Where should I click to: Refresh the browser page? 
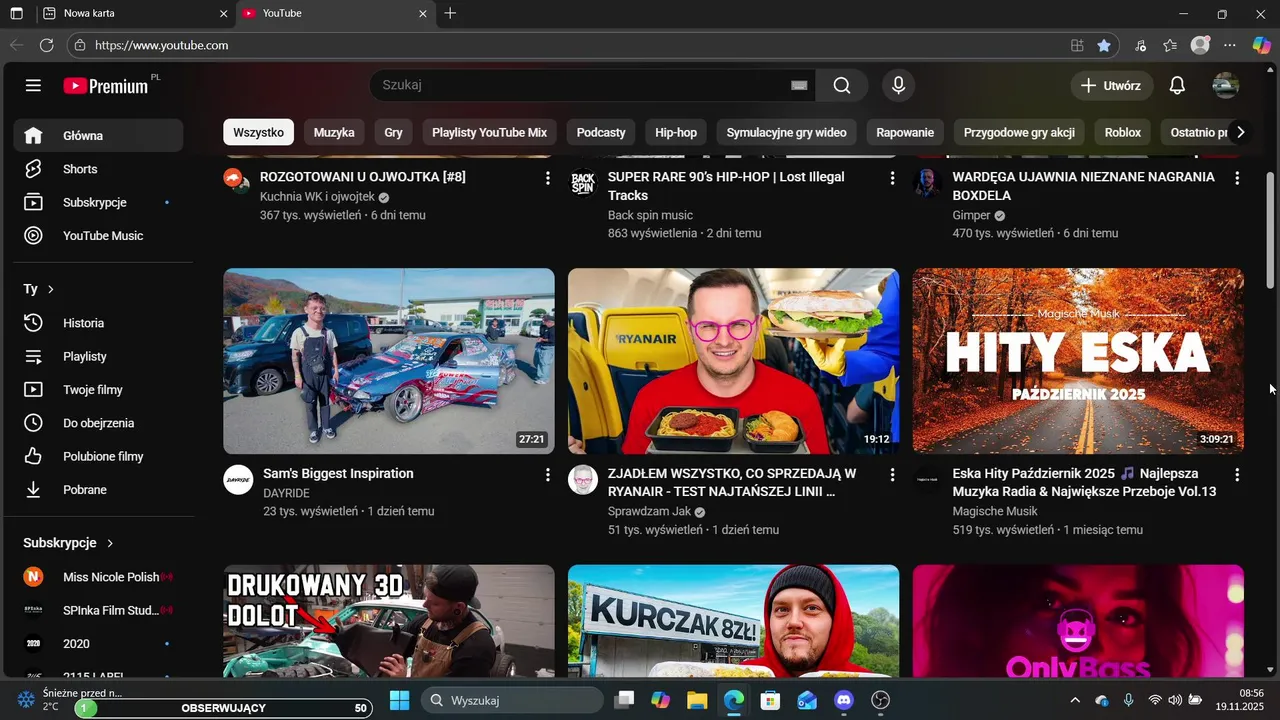46,45
